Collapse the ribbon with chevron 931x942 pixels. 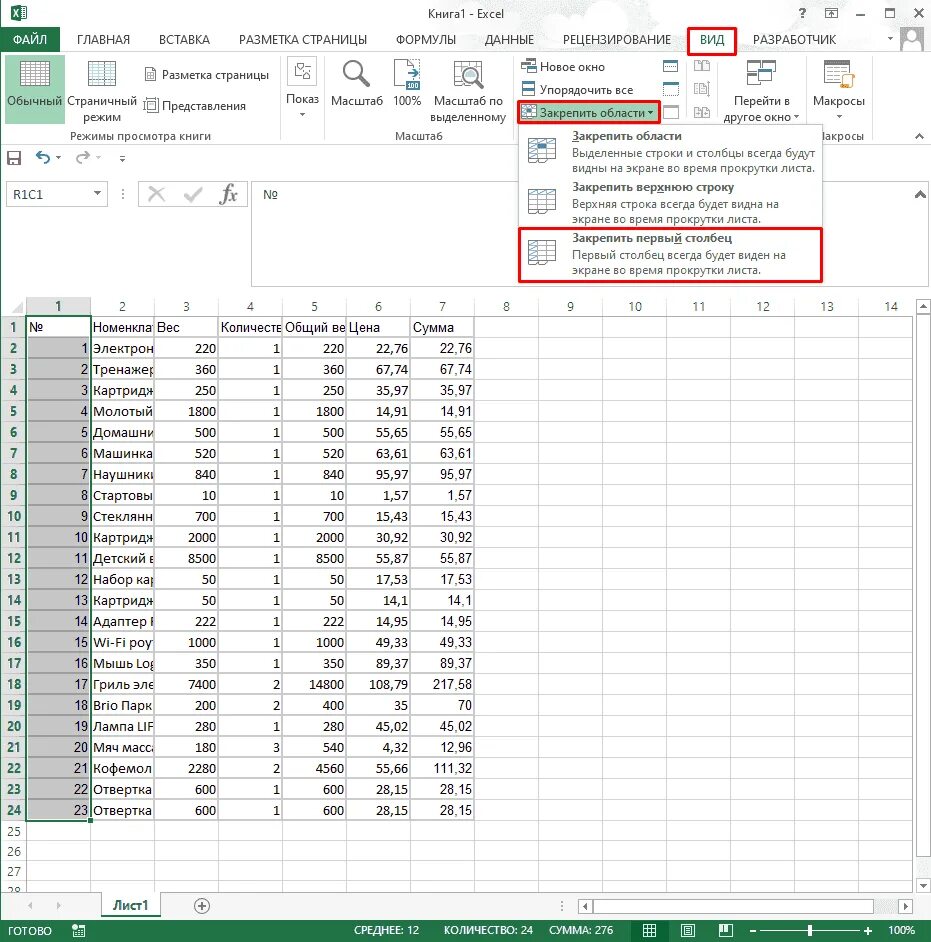click(919, 136)
